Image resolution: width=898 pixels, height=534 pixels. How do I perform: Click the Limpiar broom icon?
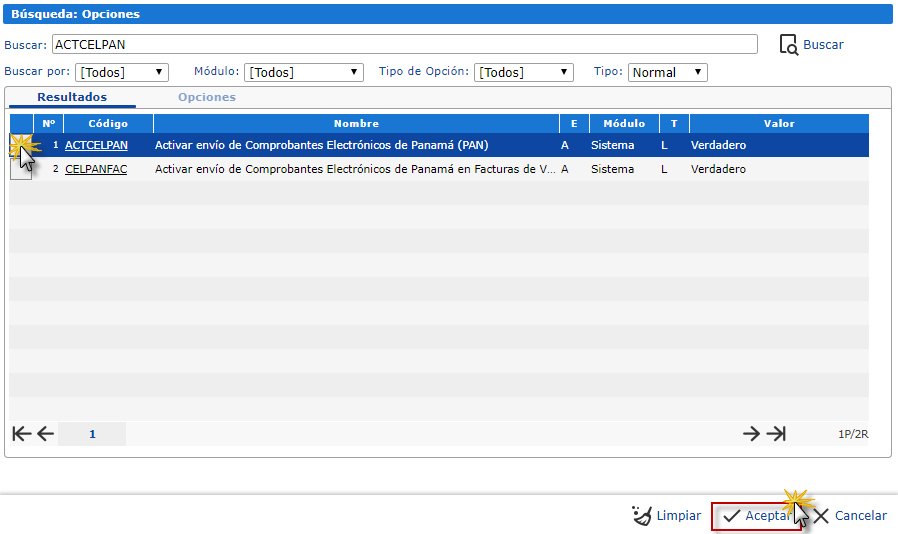pyautogui.click(x=641, y=515)
